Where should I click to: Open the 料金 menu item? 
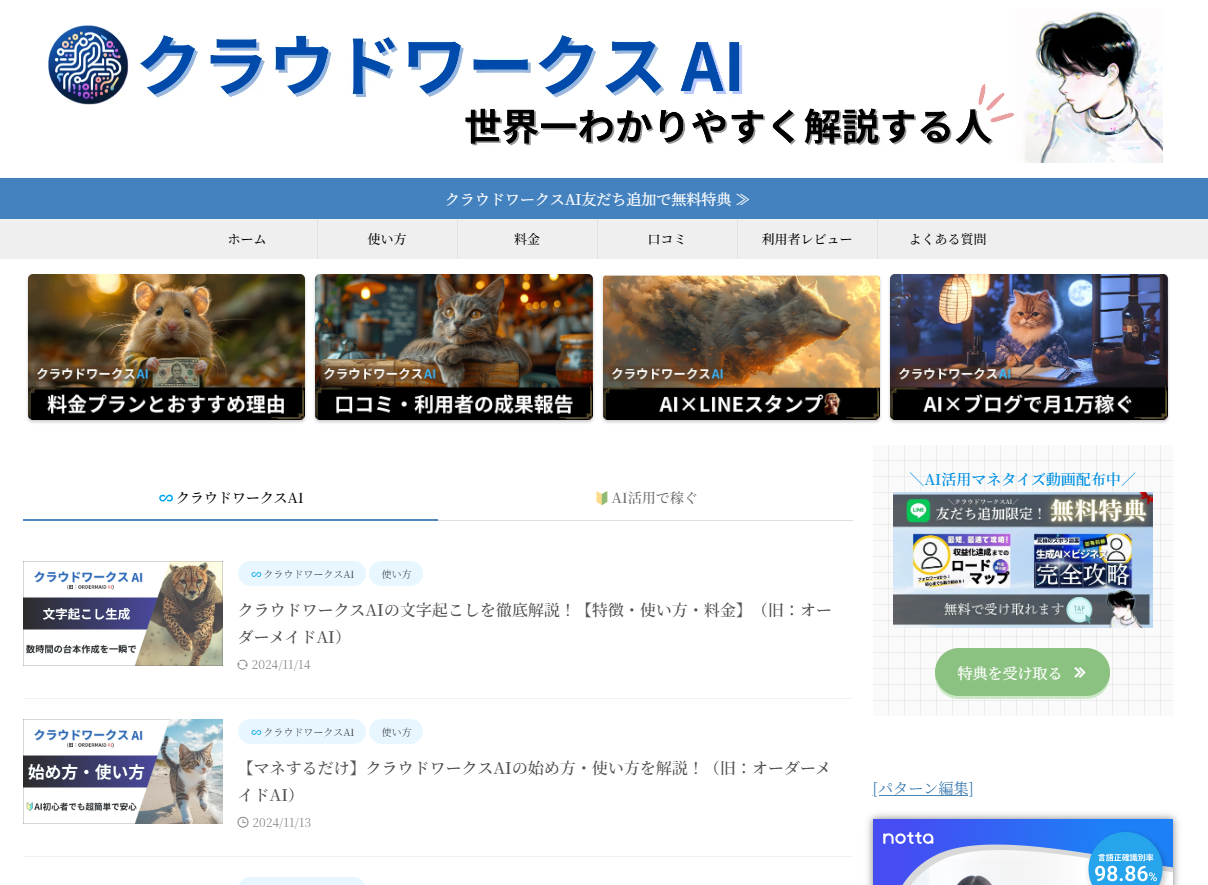[x=527, y=239]
